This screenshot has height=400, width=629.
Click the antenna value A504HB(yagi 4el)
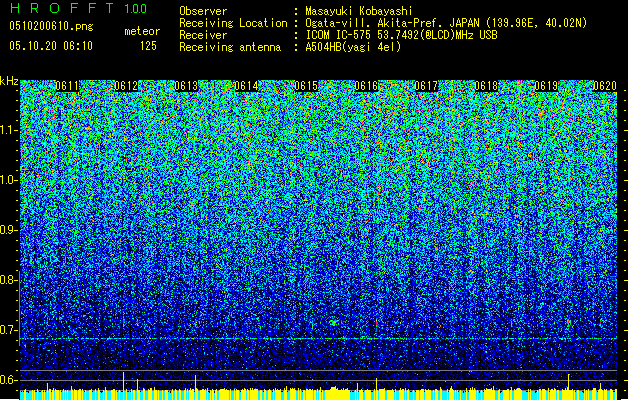coord(353,47)
